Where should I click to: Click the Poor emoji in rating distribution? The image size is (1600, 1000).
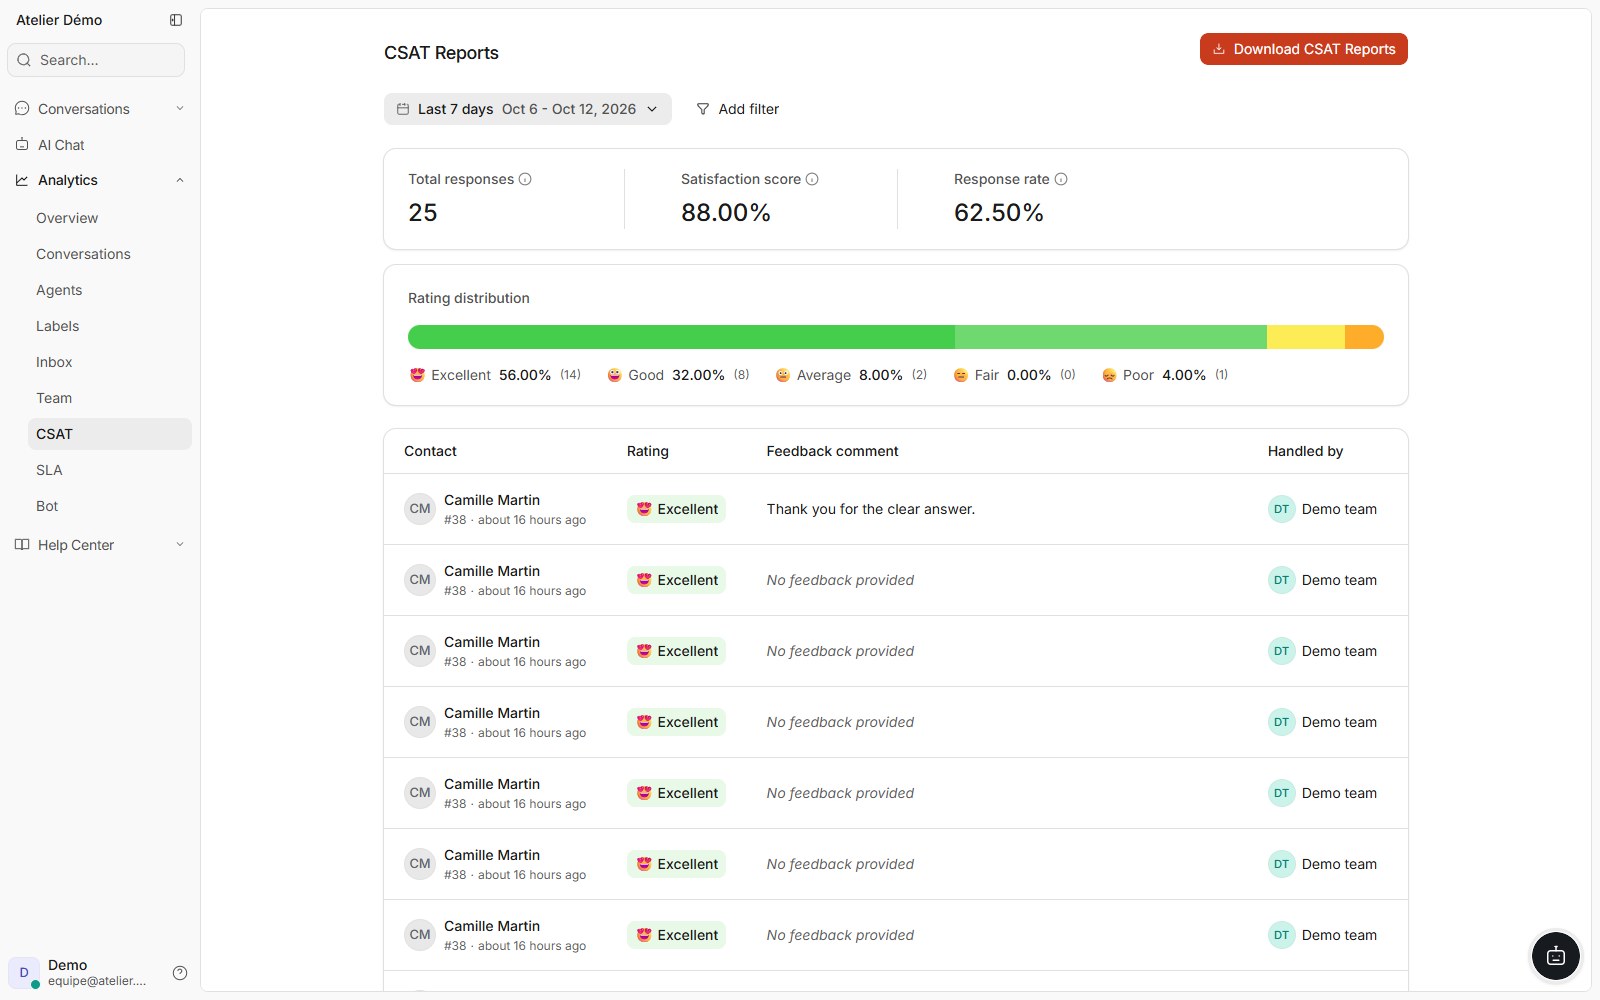tap(1109, 375)
